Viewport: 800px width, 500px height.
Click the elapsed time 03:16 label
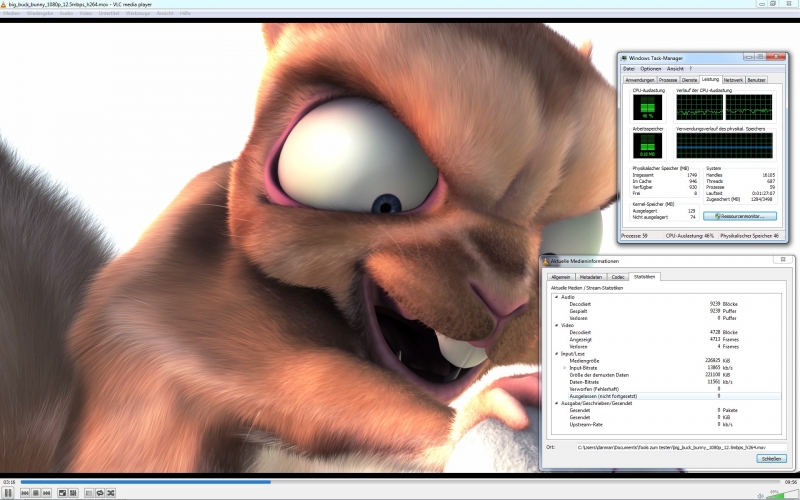[9, 482]
